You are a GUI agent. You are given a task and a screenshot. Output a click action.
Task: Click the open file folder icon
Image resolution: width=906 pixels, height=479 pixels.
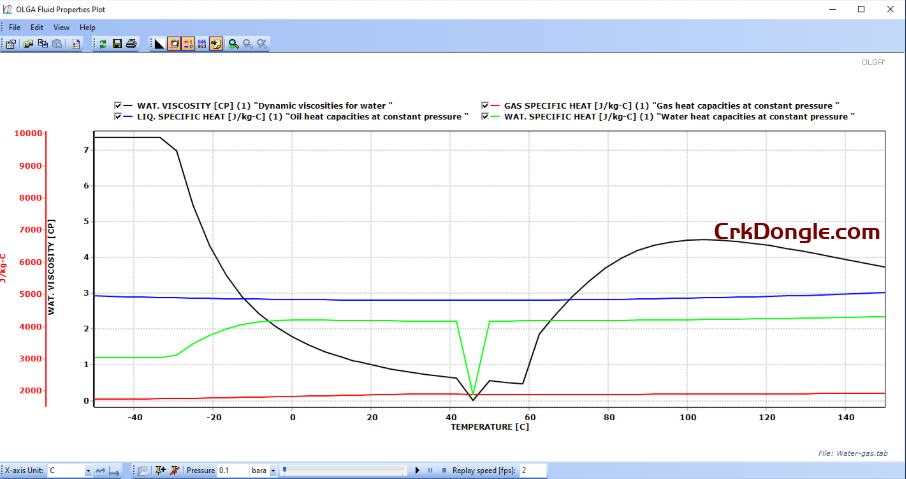[x=28, y=44]
